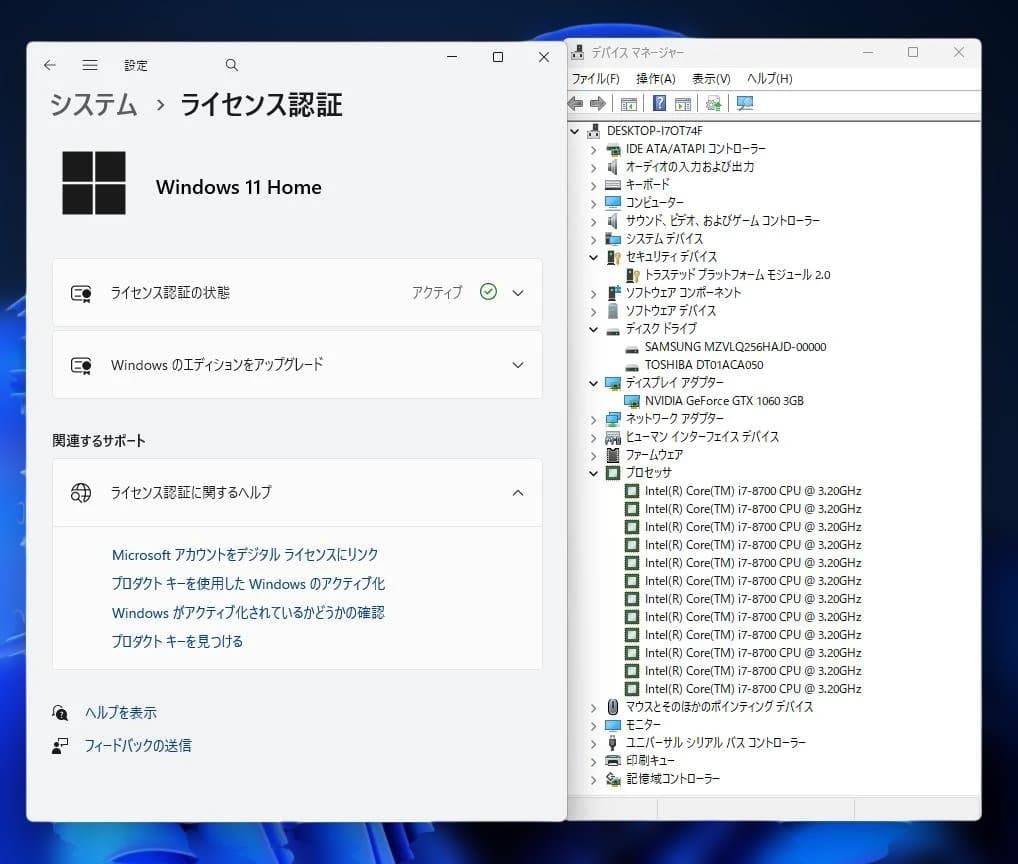The width and height of the screenshot is (1018, 864).
Task: Click the Forward navigation arrow in Device Manager
Action: coord(597,103)
